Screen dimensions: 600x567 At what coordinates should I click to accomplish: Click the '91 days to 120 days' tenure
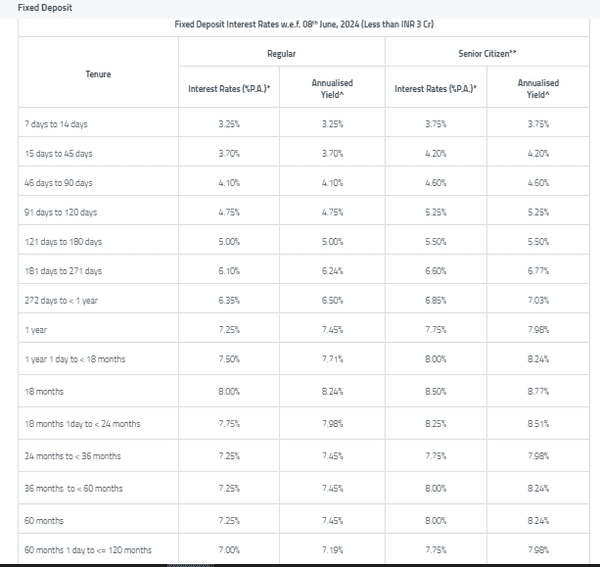click(x=60, y=213)
